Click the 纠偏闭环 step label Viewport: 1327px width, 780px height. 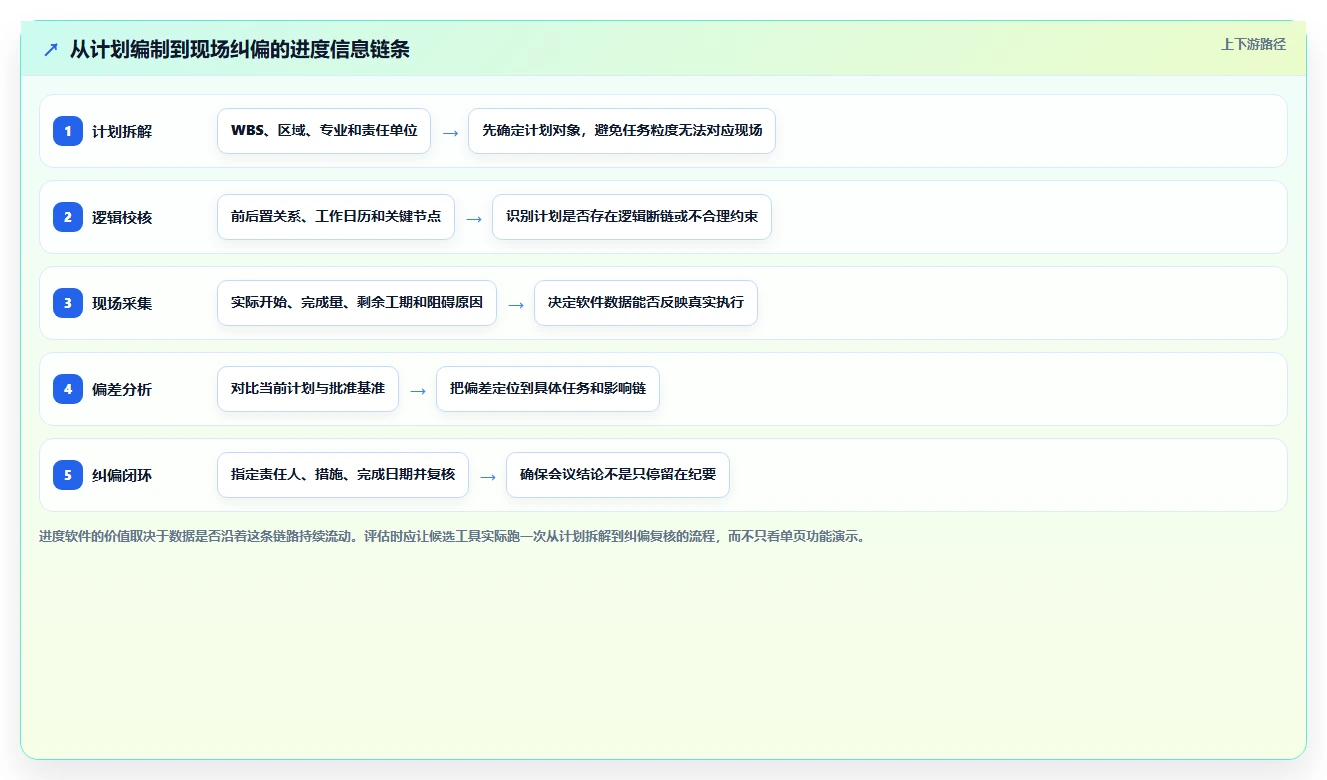[122, 475]
